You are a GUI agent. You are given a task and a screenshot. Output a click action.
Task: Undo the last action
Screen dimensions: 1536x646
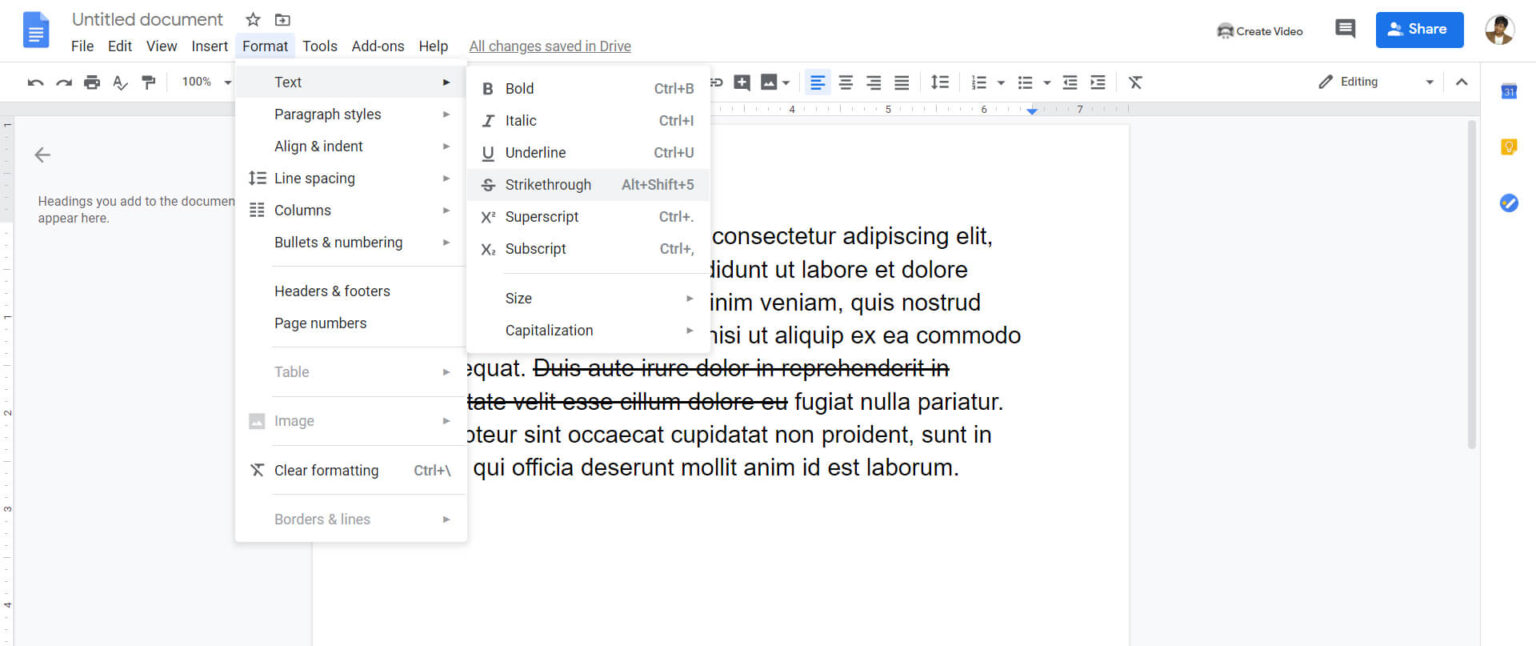click(x=35, y=82)
